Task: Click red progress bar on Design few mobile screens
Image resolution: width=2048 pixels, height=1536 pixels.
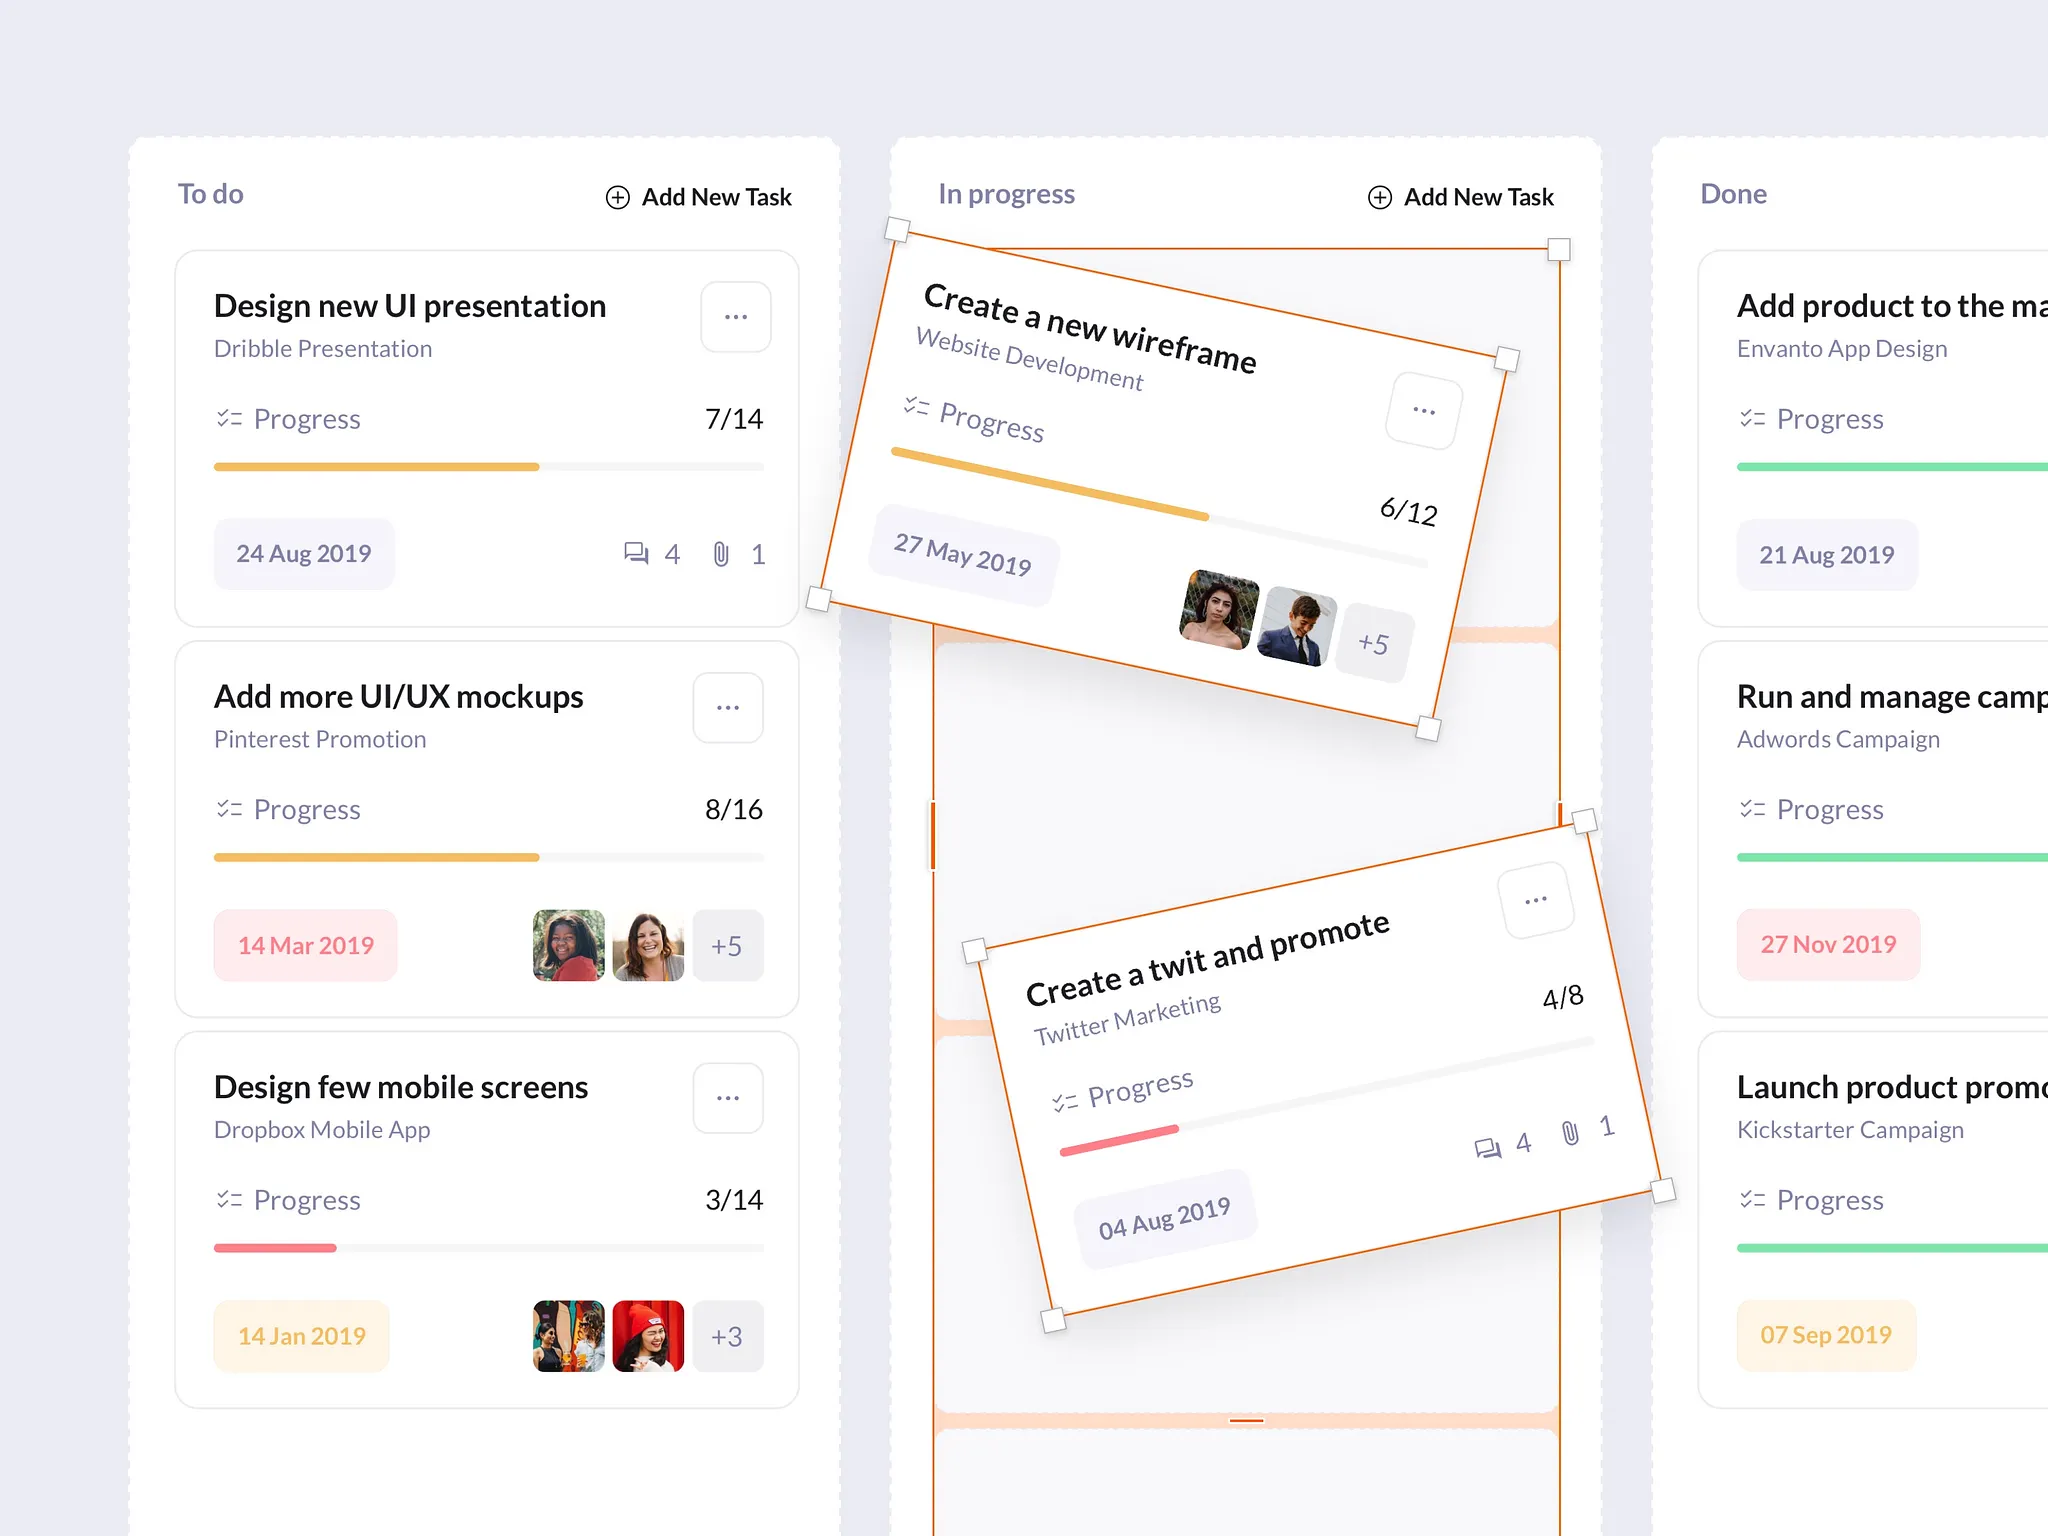Action: (275, 1248)
